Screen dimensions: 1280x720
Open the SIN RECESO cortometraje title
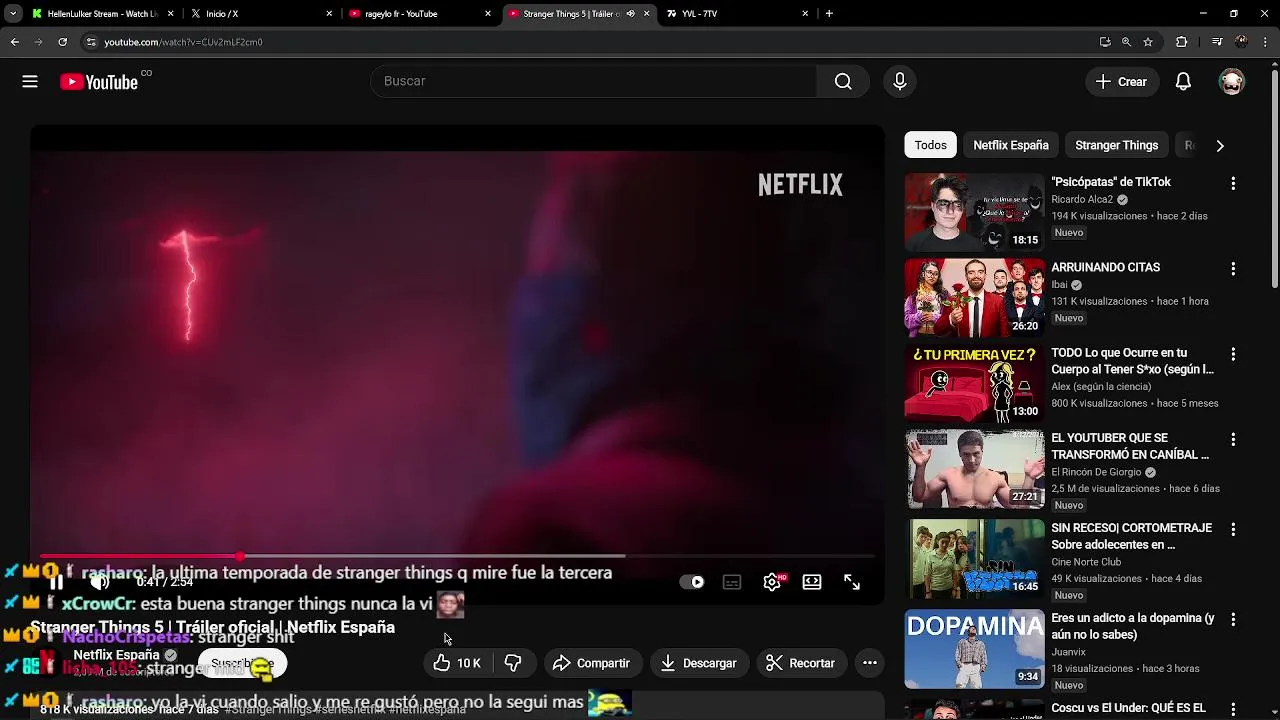pos(1131,536)
